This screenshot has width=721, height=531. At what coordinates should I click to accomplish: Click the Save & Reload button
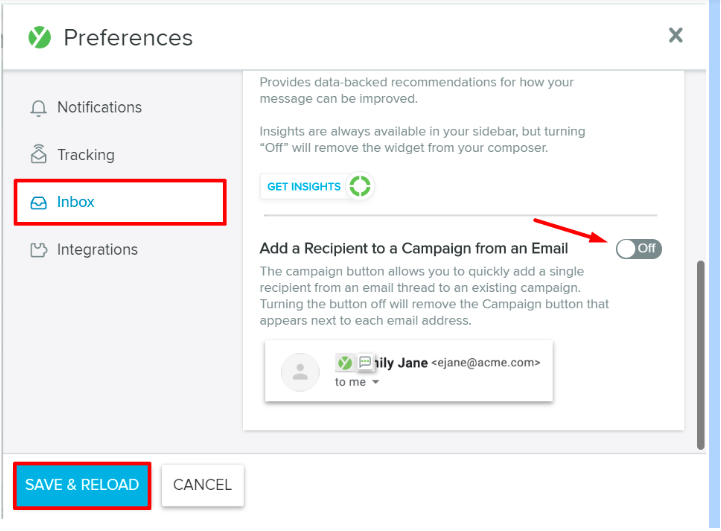82,485
